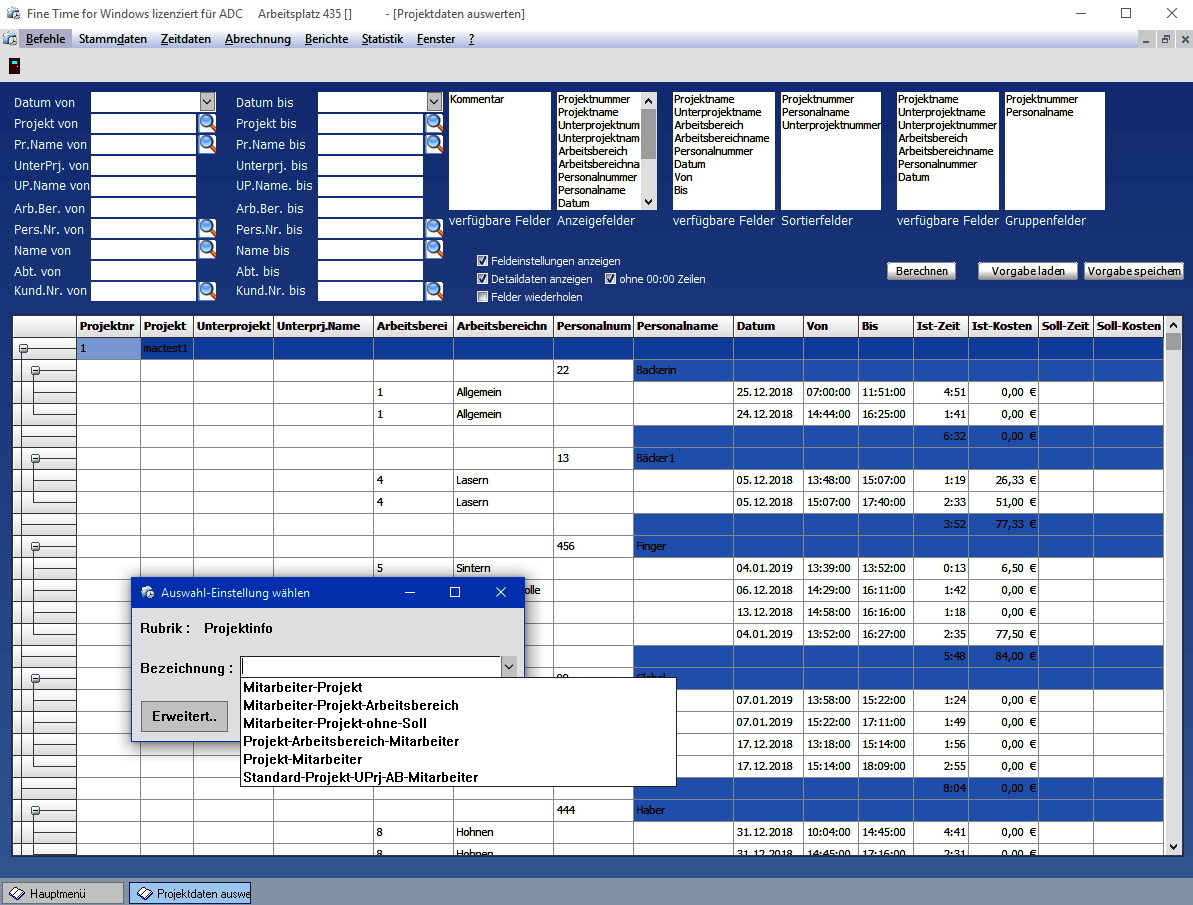
Task: Click scroll down arrow of data grid
Action: coord(1172,846)
